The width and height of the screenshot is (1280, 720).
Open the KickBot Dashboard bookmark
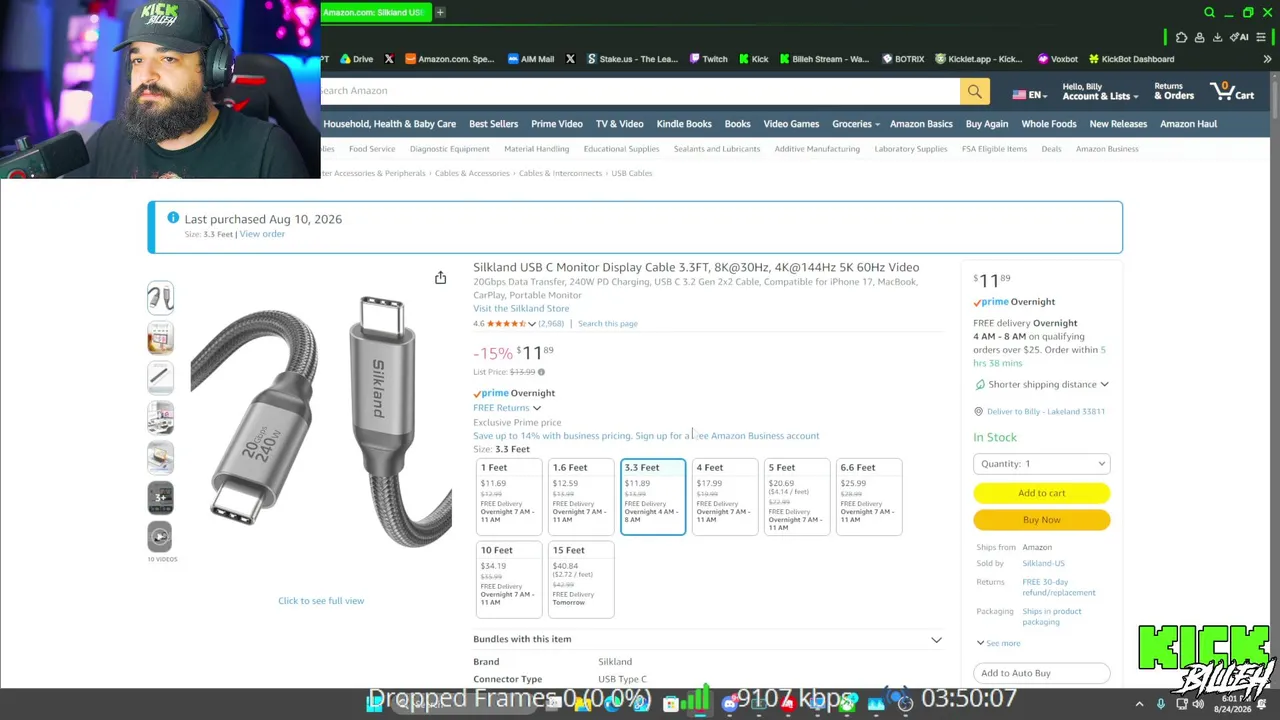pyautogui.click(x=1131, y=59)
